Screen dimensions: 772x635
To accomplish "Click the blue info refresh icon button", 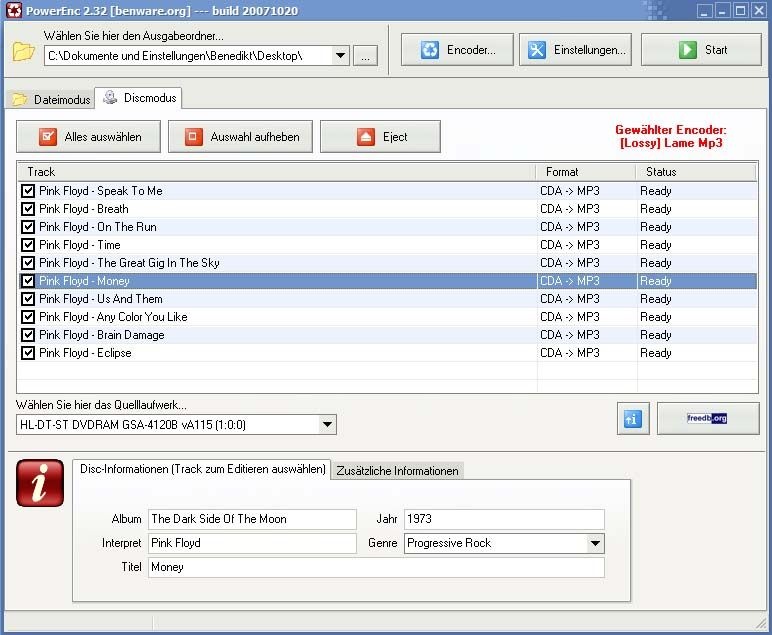I will point(632,420).
